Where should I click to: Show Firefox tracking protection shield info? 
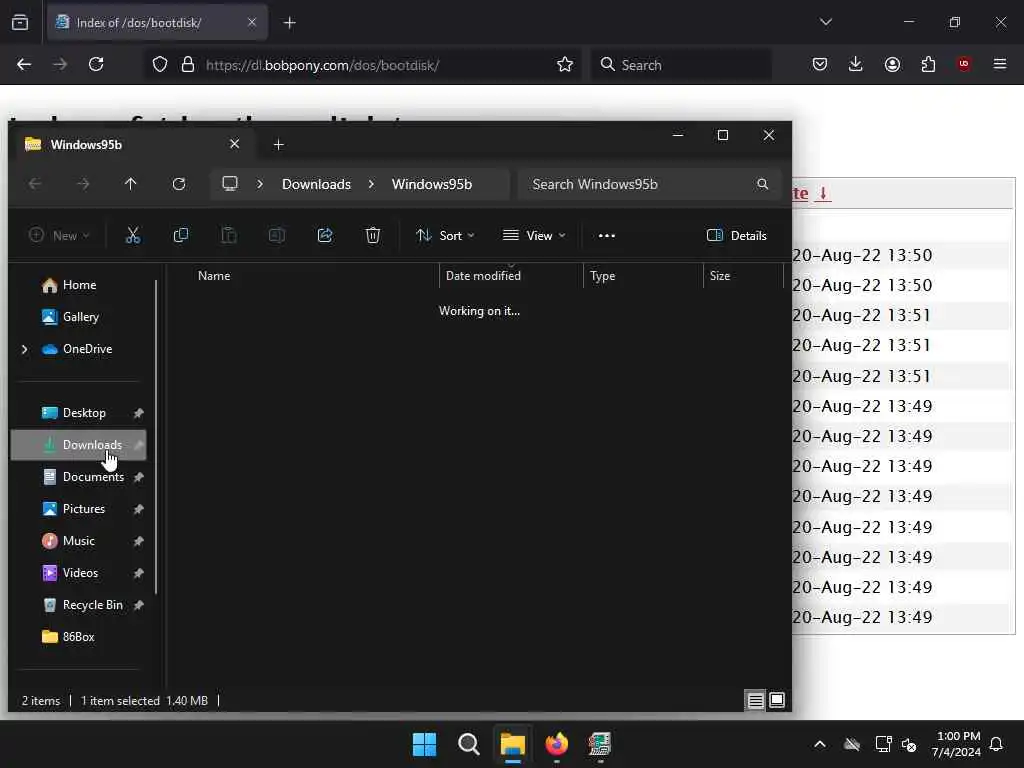(x=160, y=64)
